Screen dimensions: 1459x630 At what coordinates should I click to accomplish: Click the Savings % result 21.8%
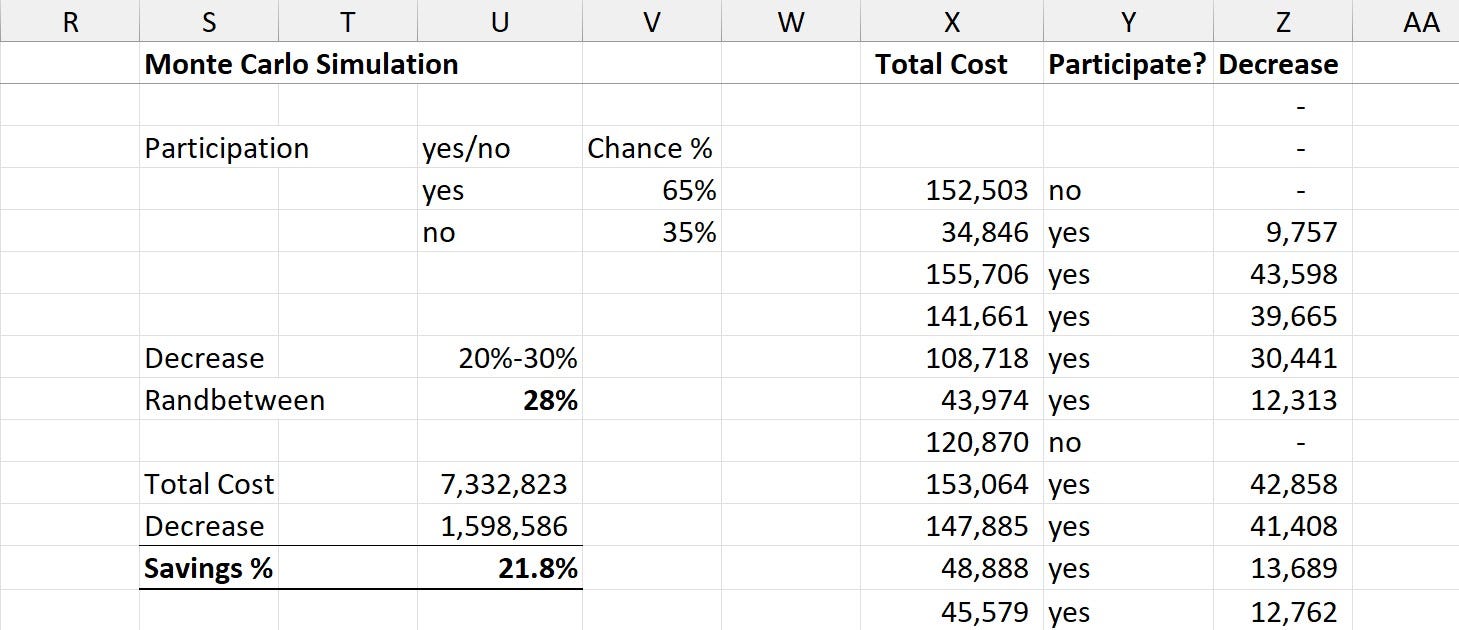[x=500, y=568]
